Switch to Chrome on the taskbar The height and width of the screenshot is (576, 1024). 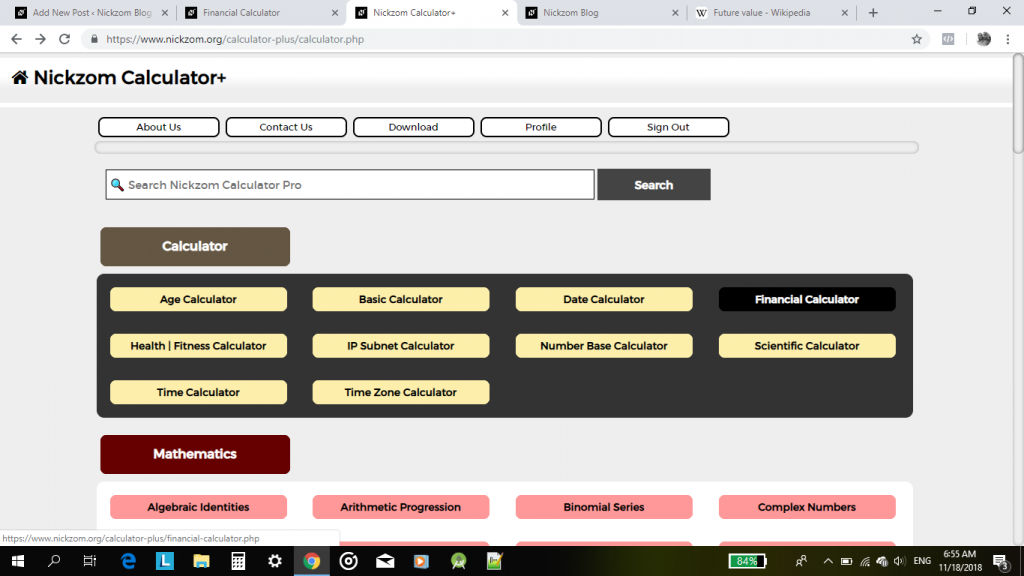(x=312, y=561)
